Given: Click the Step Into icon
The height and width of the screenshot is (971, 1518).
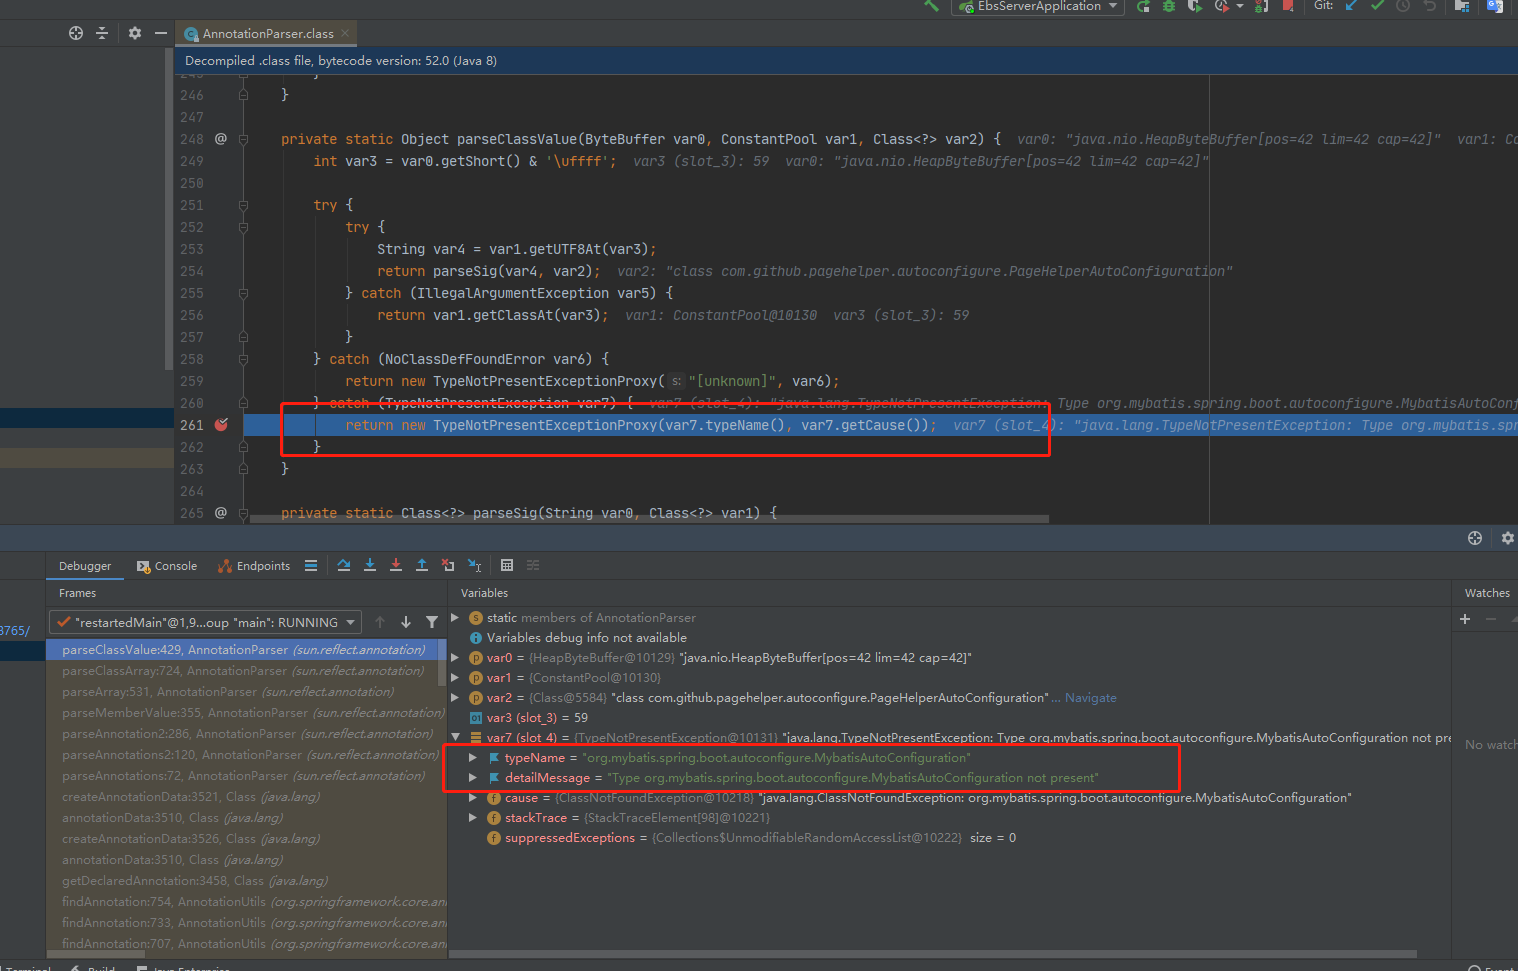Looking at the screenshot, I should point(370,566).
